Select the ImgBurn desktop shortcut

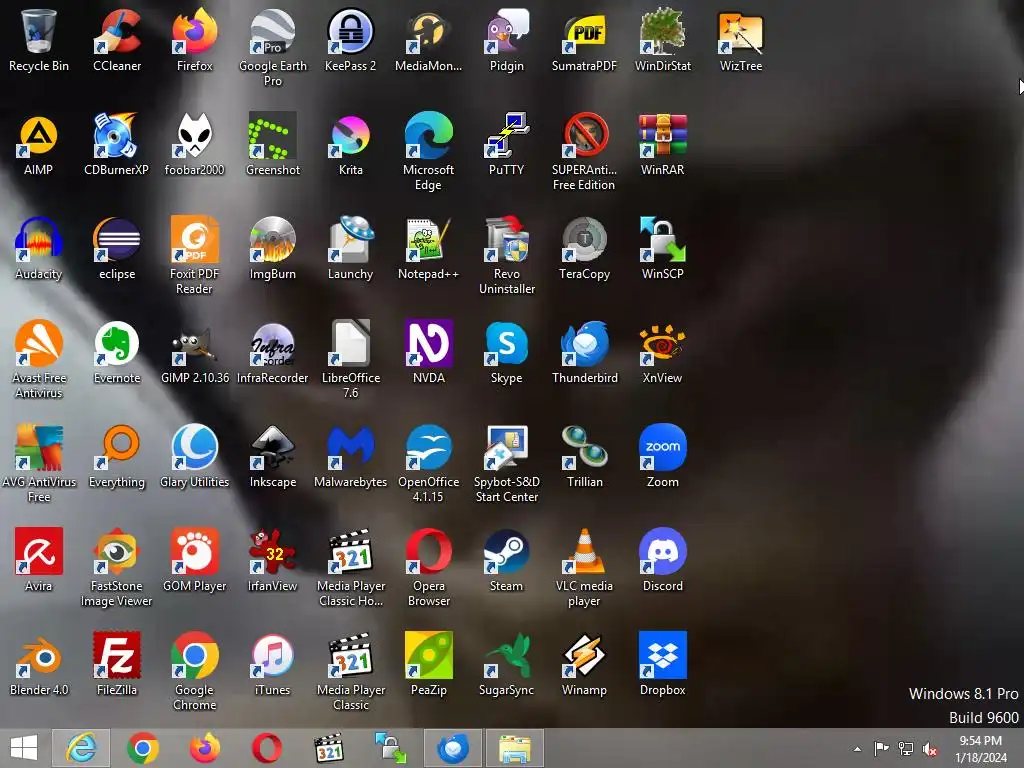pyautogui.click(x=272, y=248)
